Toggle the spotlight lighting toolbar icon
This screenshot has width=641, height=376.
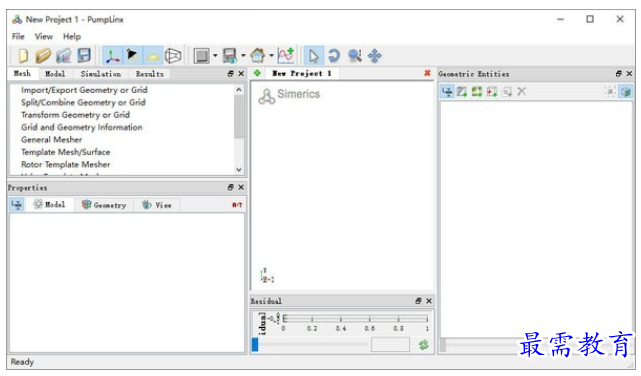click(x=132, y=56)
